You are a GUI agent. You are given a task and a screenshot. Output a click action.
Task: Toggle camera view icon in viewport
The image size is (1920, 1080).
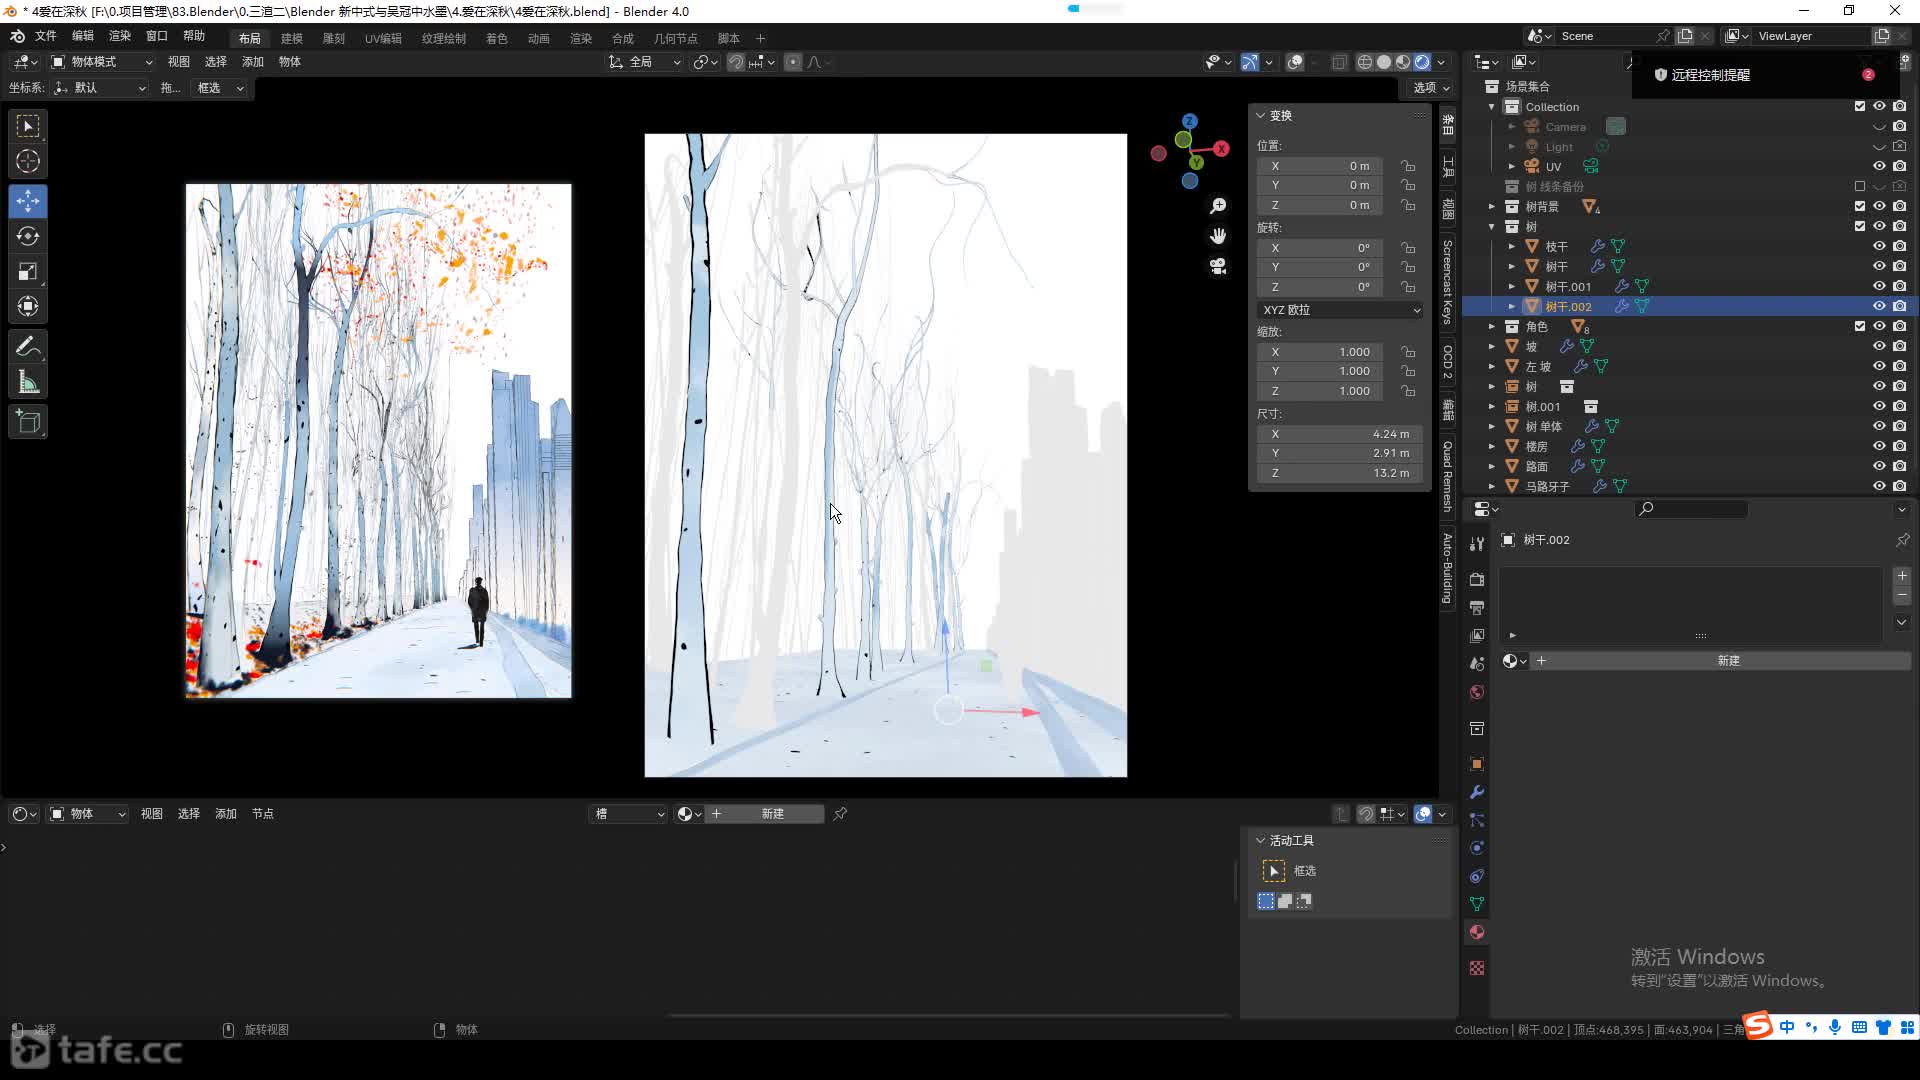[1218, 266]
